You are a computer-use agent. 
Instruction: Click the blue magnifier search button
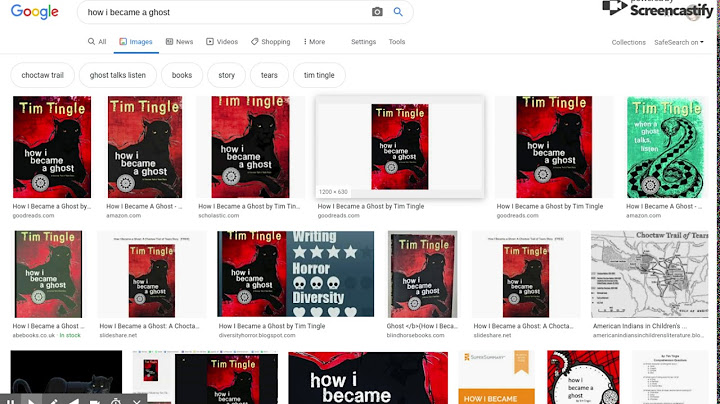click(x=398, y=12)
